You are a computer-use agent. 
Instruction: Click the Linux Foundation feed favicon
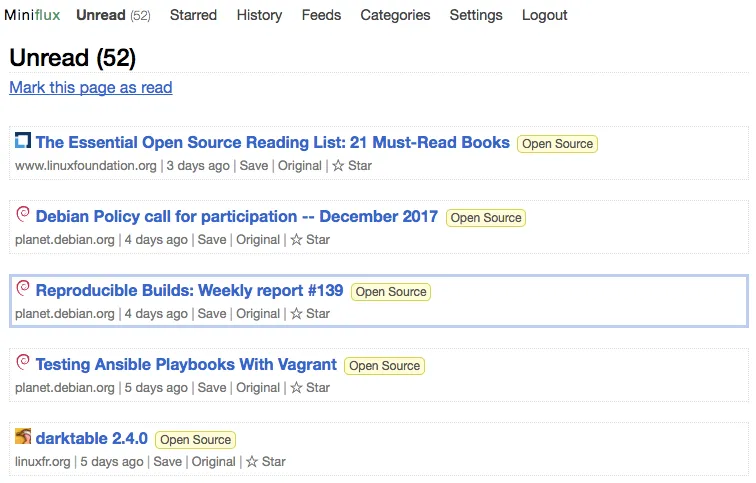coord(23,141)
